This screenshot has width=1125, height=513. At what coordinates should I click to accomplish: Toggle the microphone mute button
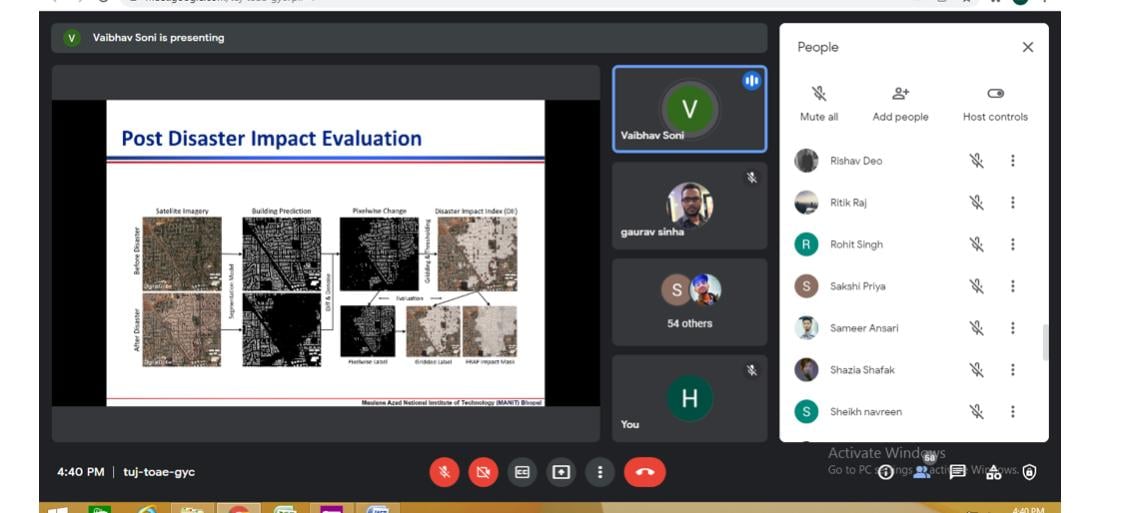pos(445,472)
